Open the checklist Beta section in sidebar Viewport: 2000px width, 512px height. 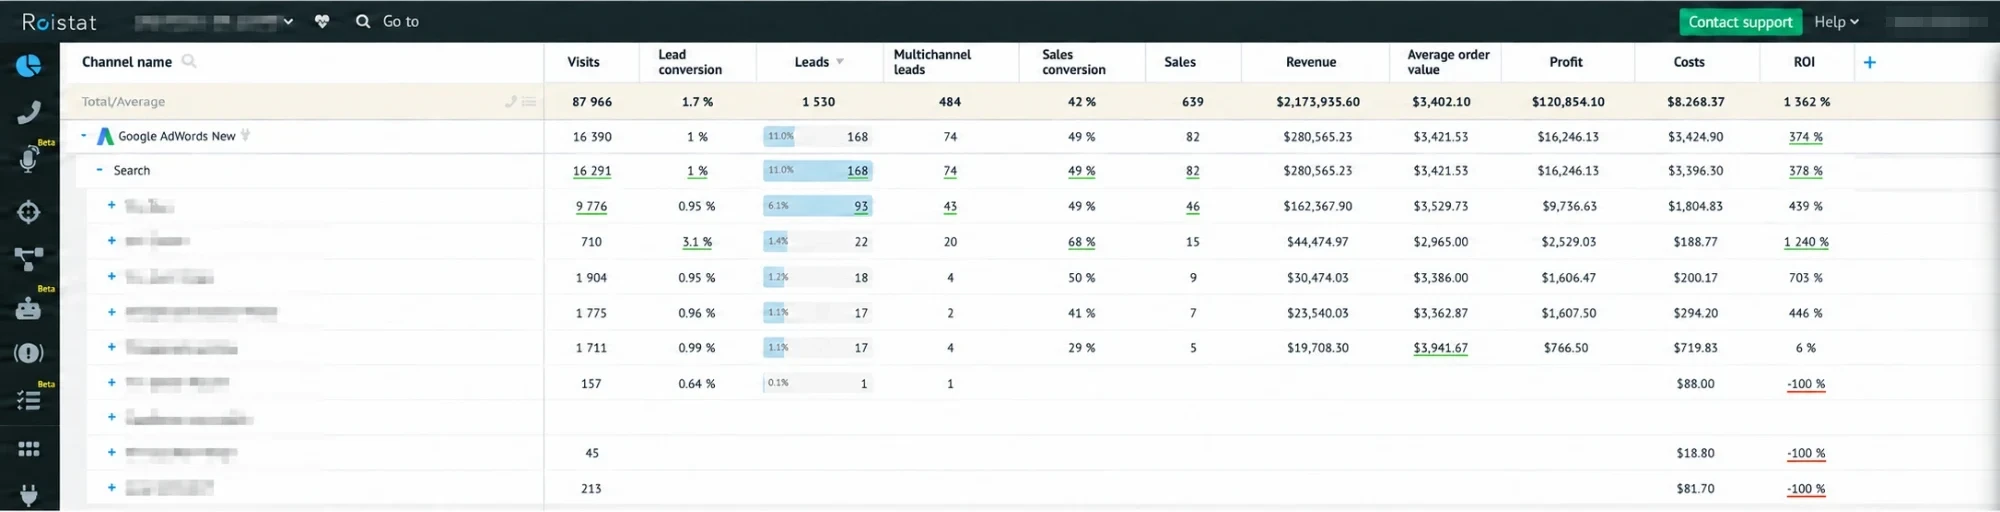point(29,401)
